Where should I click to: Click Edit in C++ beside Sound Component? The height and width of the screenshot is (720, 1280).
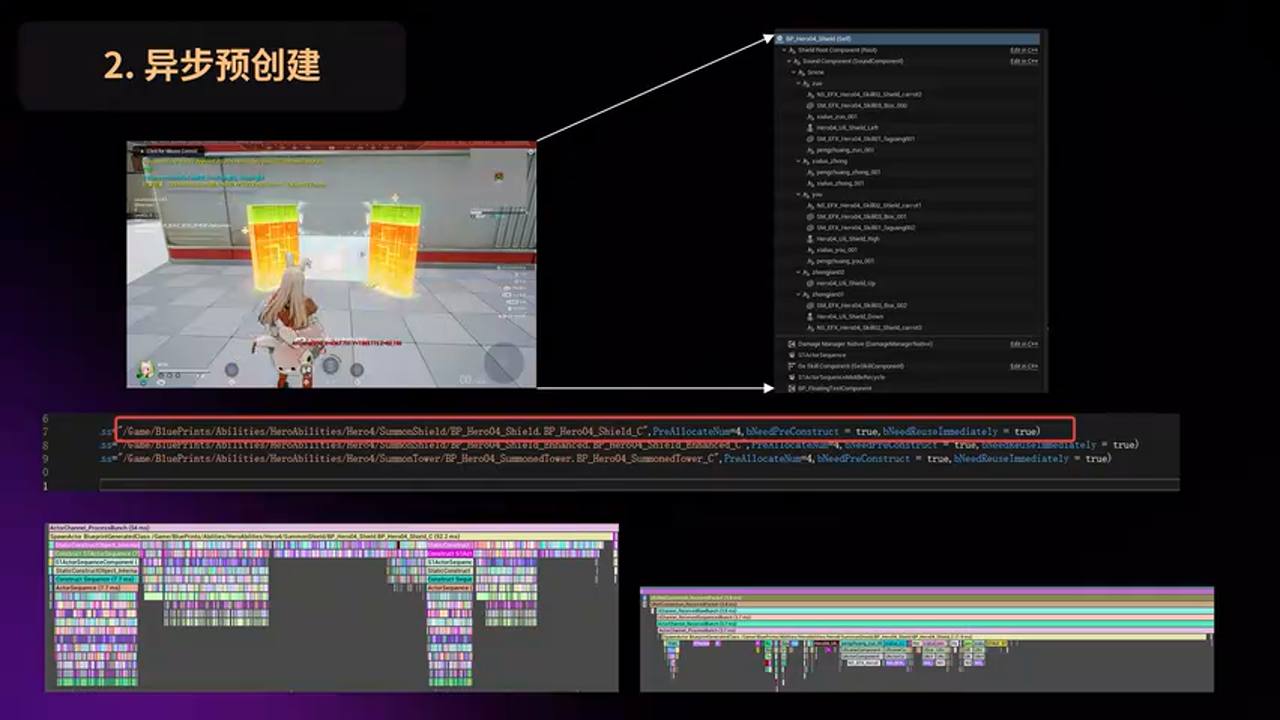tap(1024, 61)
